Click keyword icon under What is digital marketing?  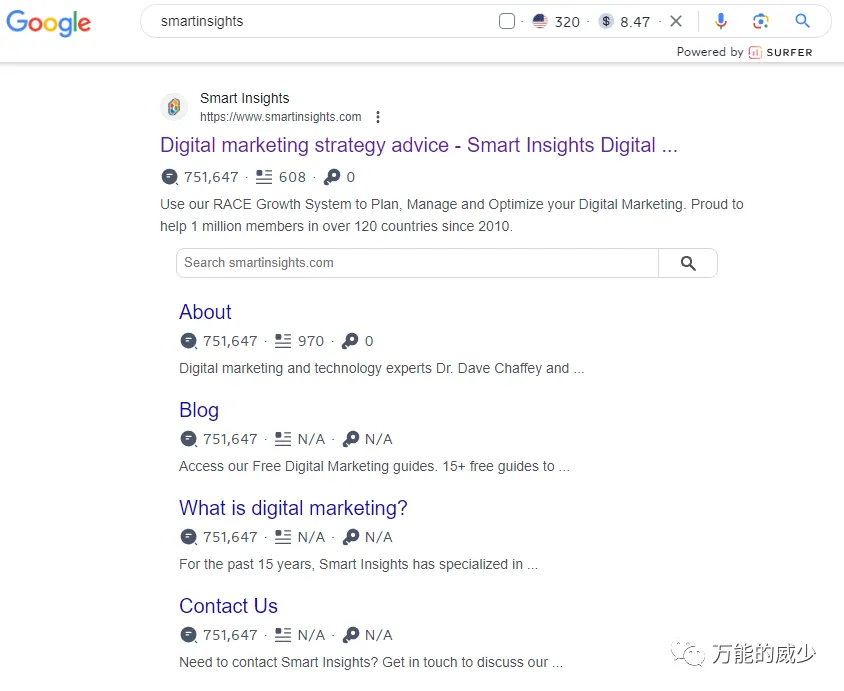coord(351,537)
